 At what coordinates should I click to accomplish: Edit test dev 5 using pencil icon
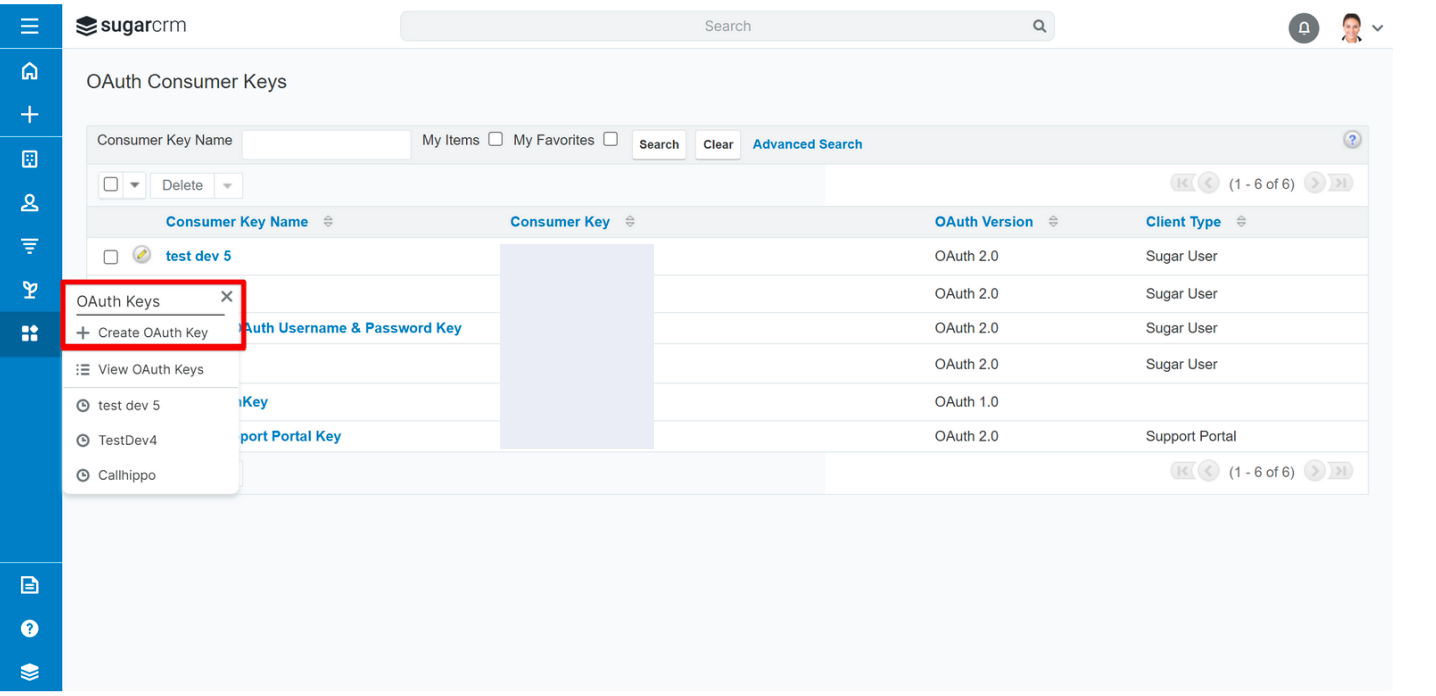tap(142, 255)
